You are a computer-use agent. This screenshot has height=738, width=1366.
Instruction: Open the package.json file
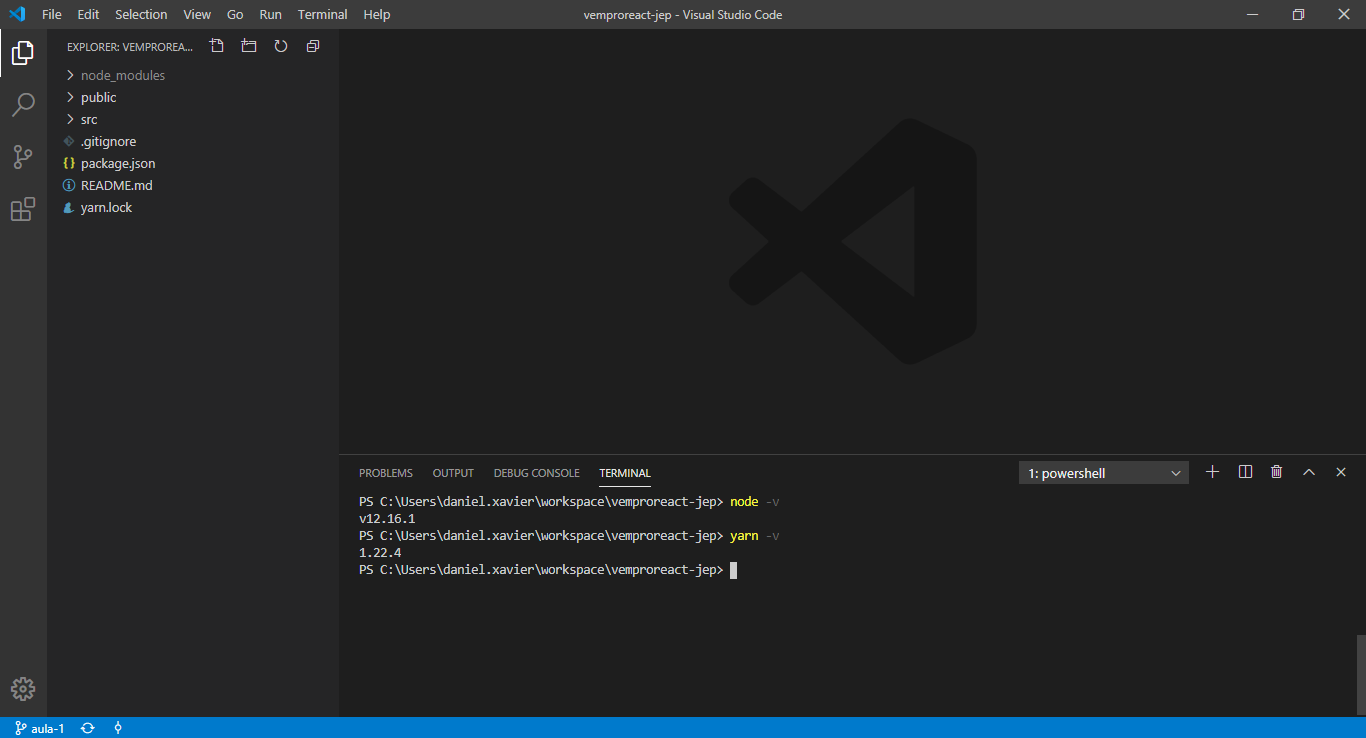[x=193, y=163]
